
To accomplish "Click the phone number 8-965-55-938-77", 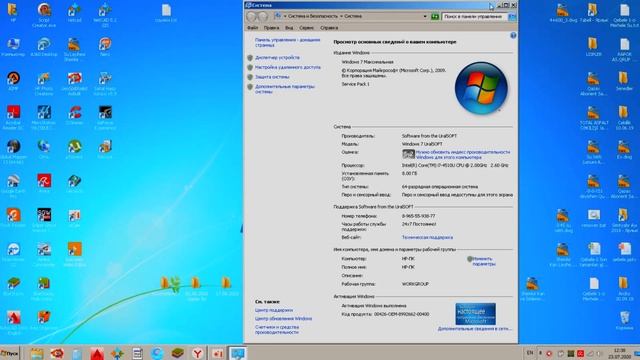I will point(418,216).
